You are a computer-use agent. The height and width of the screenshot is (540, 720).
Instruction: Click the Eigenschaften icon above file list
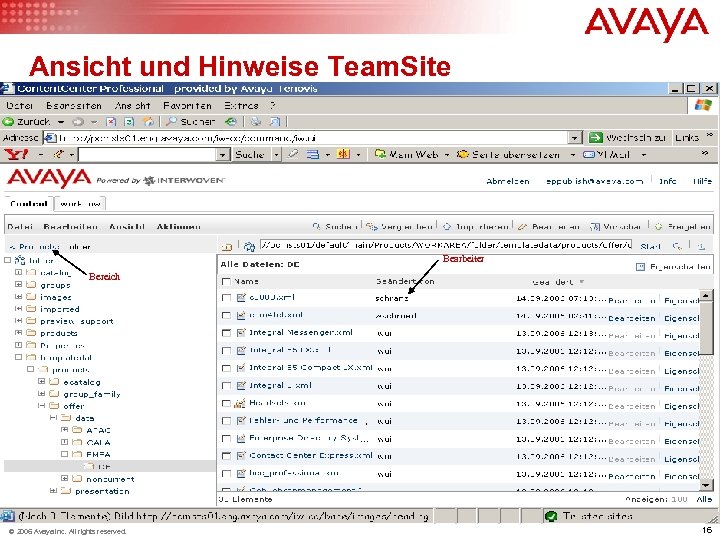tap(641, 267)
